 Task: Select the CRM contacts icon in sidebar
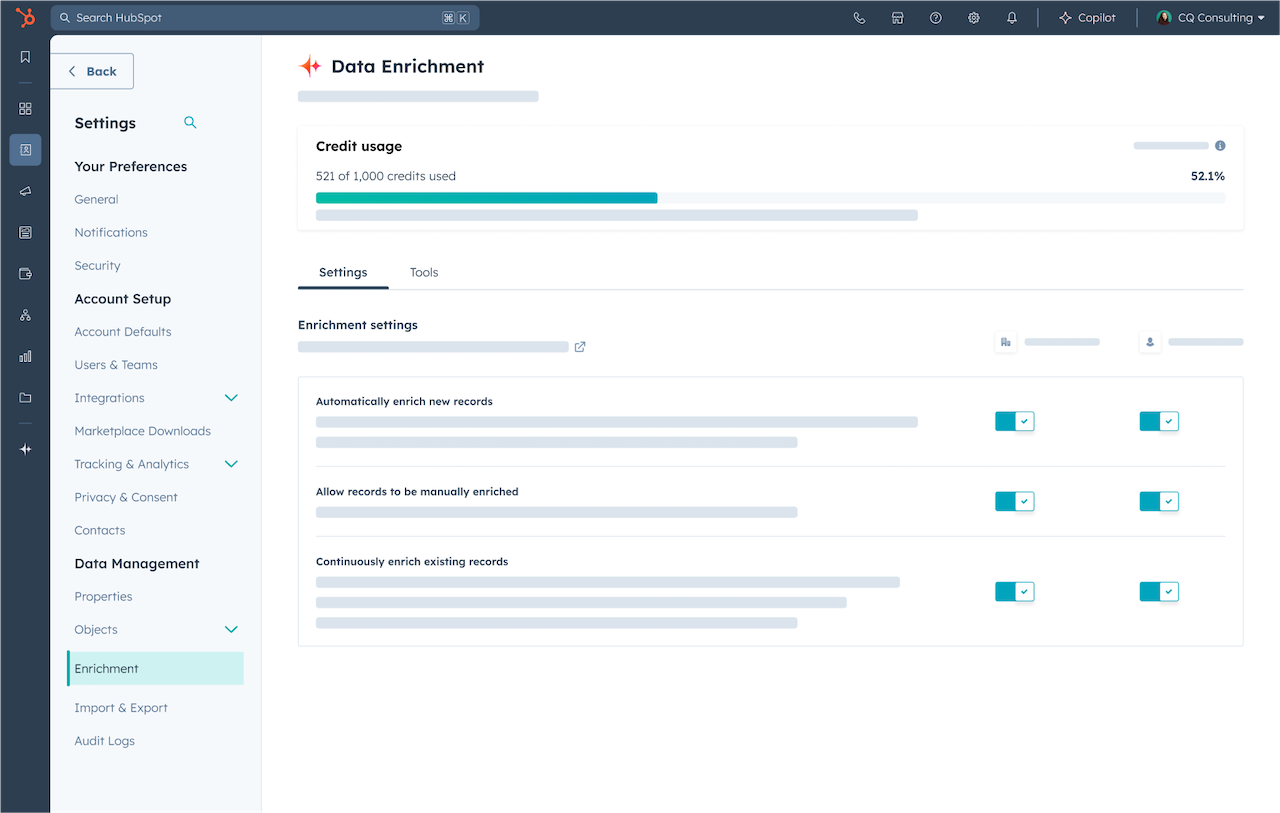click(x=24, y=149)
